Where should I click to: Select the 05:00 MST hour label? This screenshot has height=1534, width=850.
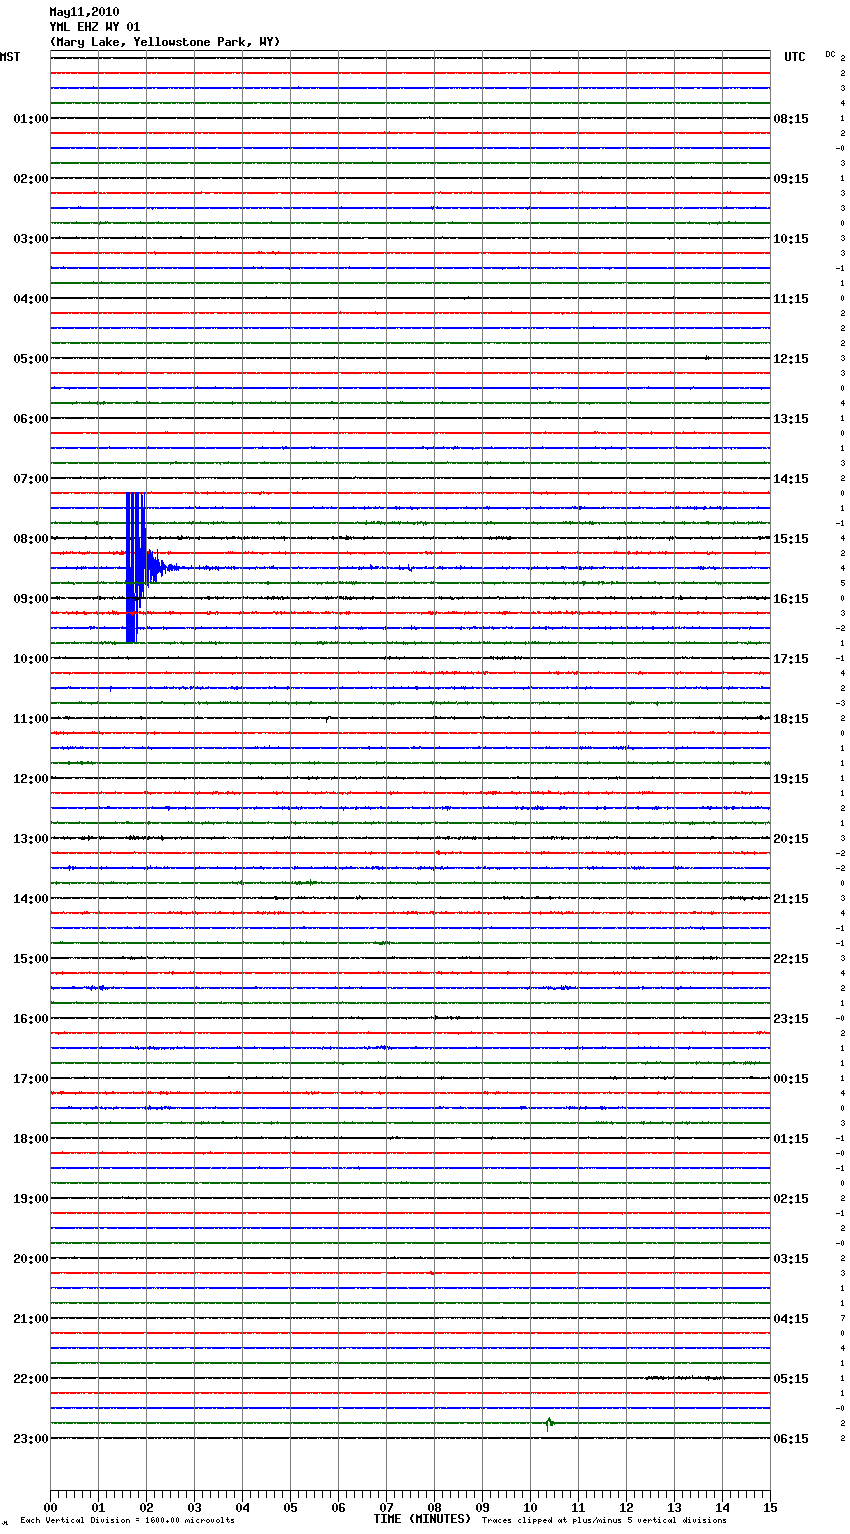pyautogui.click(x=30, y=358)
